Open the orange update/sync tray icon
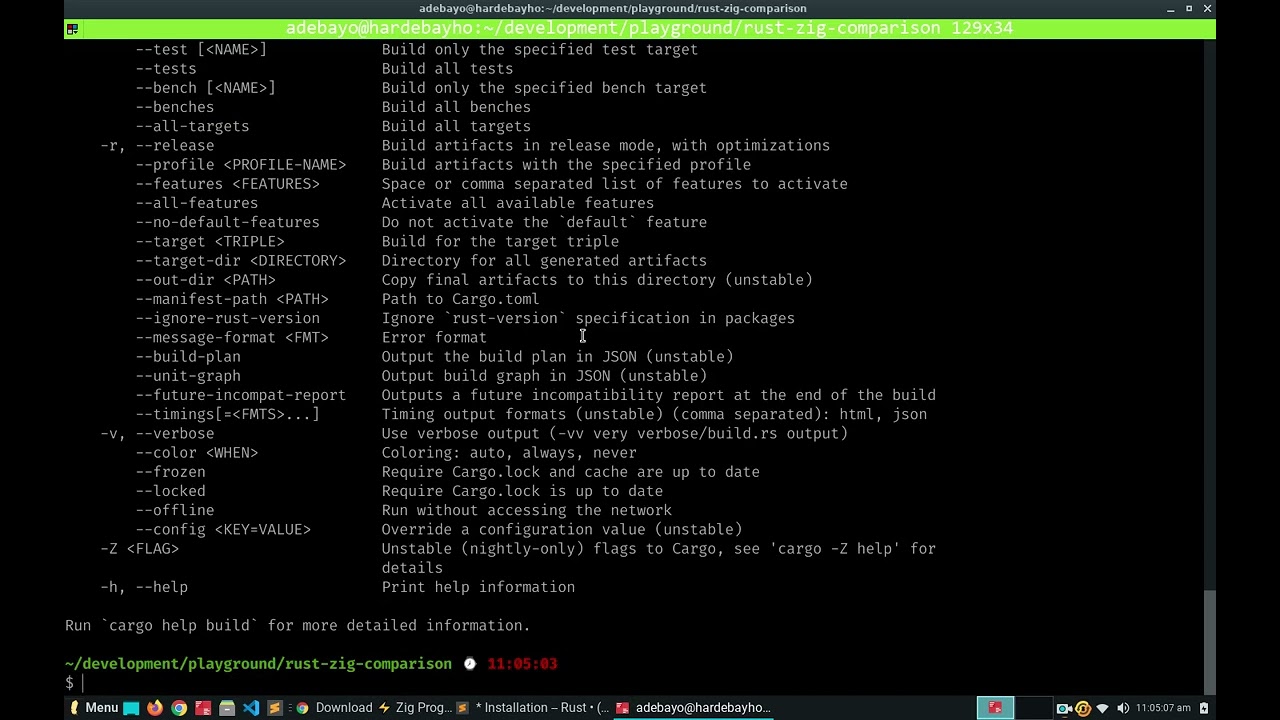The height and width of the screenshot is (720, 1280). coord(1083,708)
